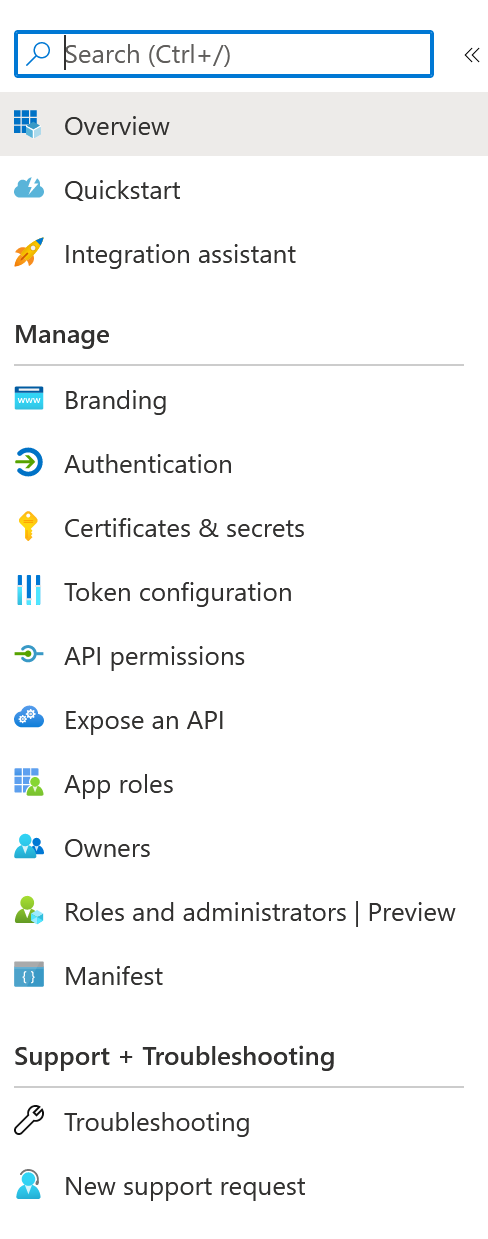This screenshot has width=488, height=1239.
Task: Click the Troubleshooting wrench icon
Action: 28,1121
